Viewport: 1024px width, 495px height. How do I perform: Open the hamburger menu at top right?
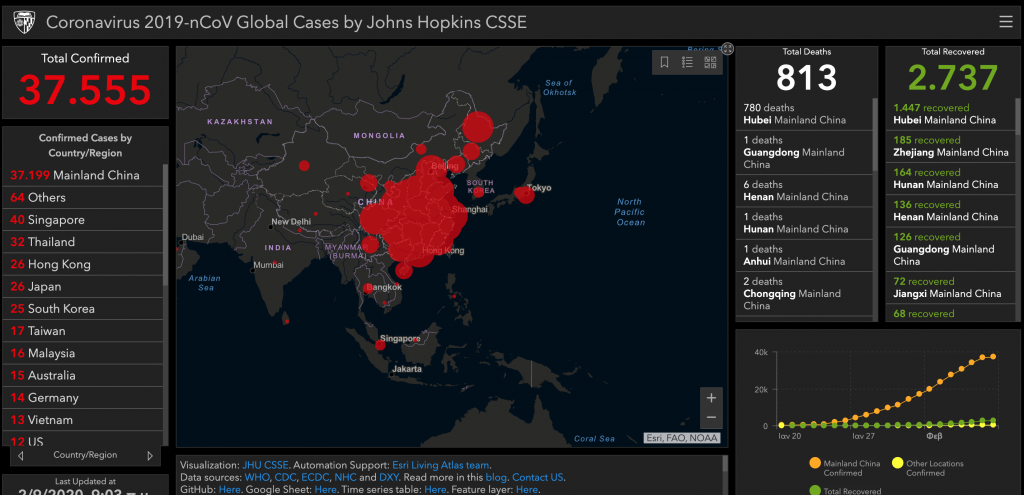[x=1005, y=22]
